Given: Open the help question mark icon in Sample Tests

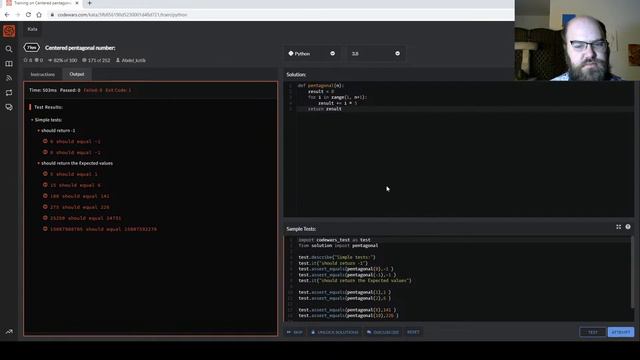Looking at the screenshot, I should pos(628,227).
